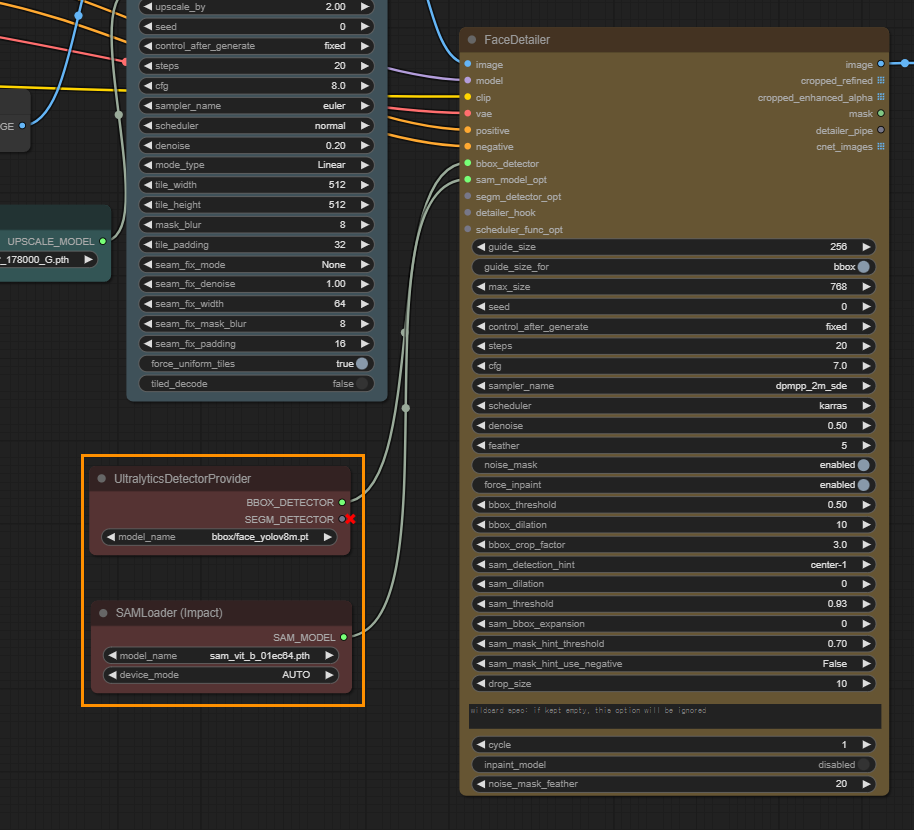Increase sam_dilation with right arrow
This screenshot has width=914, height=830.
point(866,584)
